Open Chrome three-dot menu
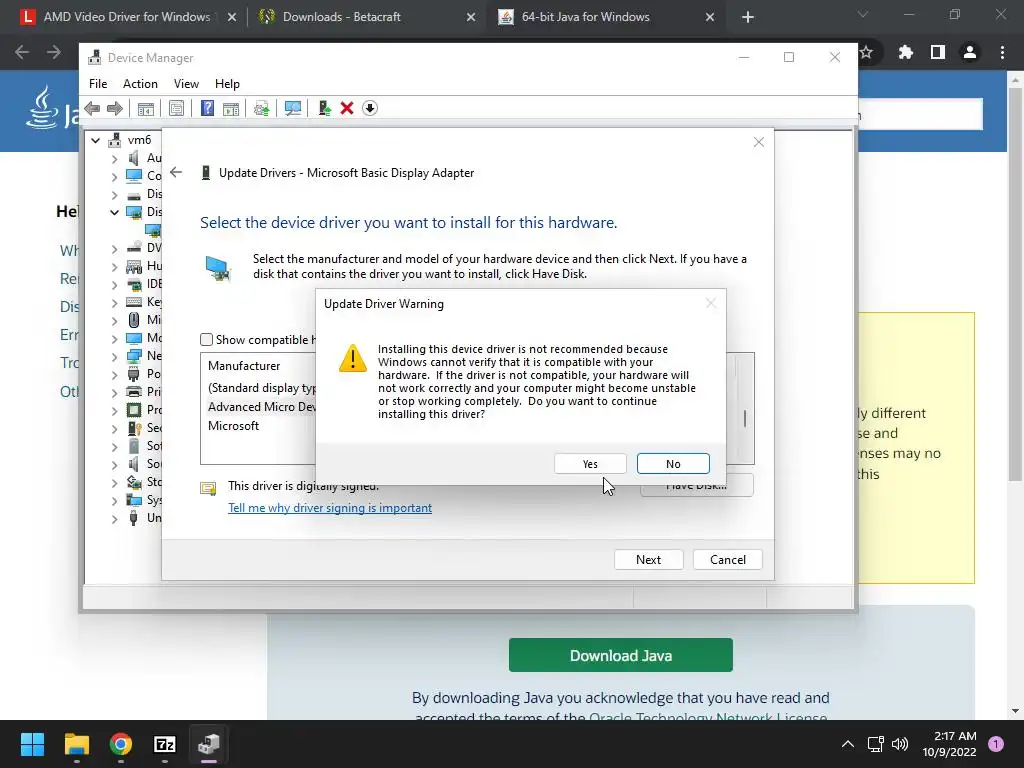Viewport: 1024px width, 768px height. [x=1002, y=52]
